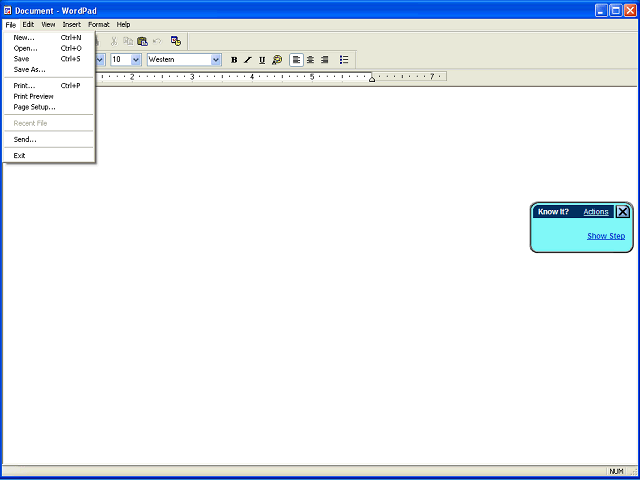Close the Know It? panel
Viewport: 640px width, 480px height.
click(623, 211)
